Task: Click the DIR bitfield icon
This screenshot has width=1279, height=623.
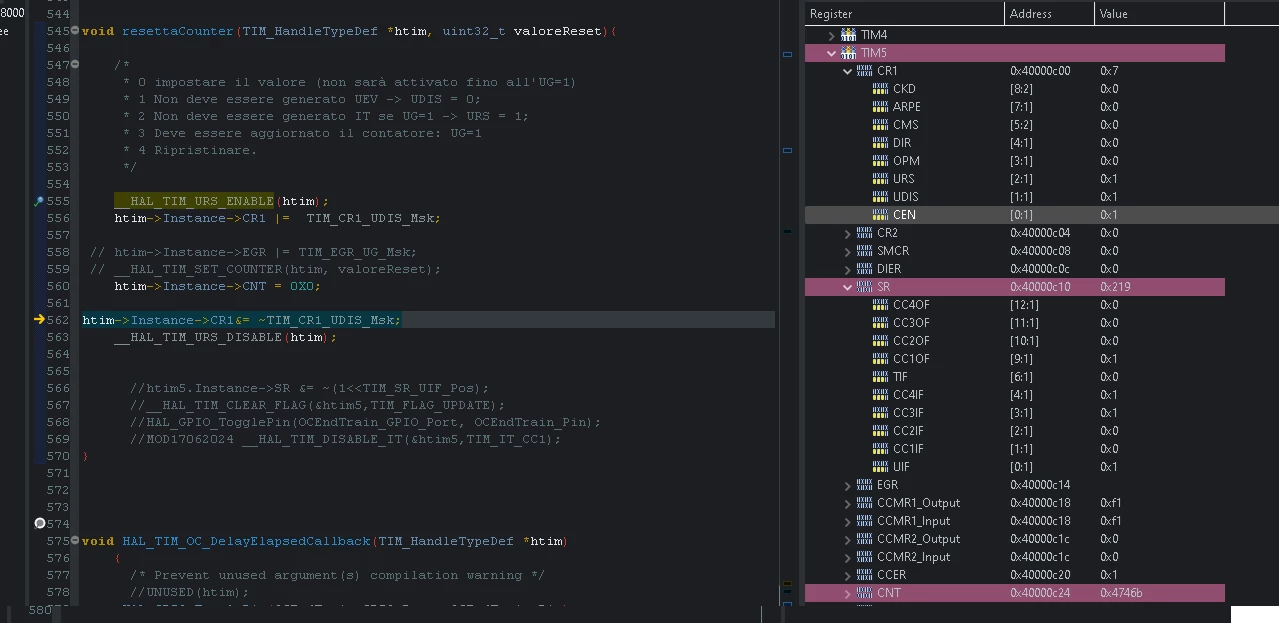Action: pos(880,143)
